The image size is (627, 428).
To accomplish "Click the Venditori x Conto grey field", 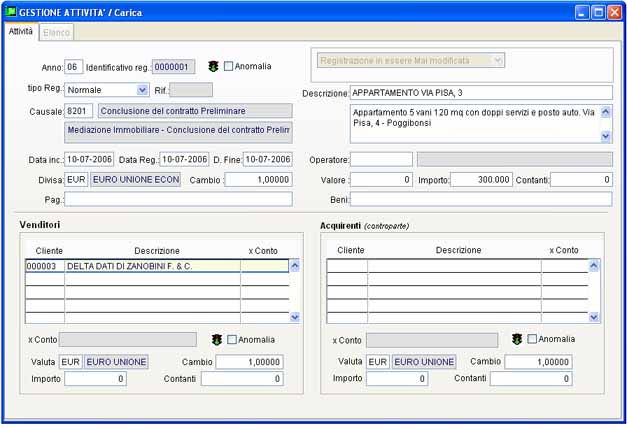I will tap(128, 340).
